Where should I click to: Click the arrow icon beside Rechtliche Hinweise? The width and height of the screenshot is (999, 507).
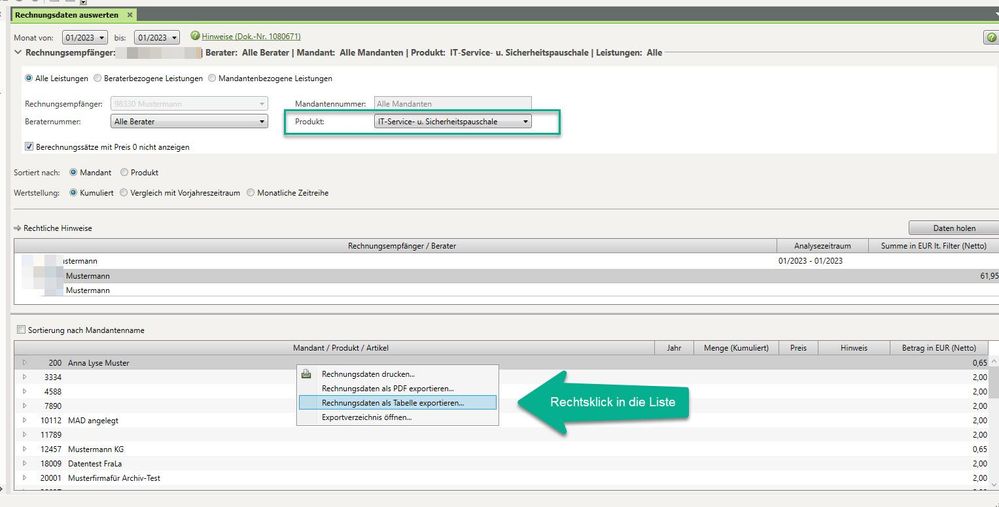[17, 228]
